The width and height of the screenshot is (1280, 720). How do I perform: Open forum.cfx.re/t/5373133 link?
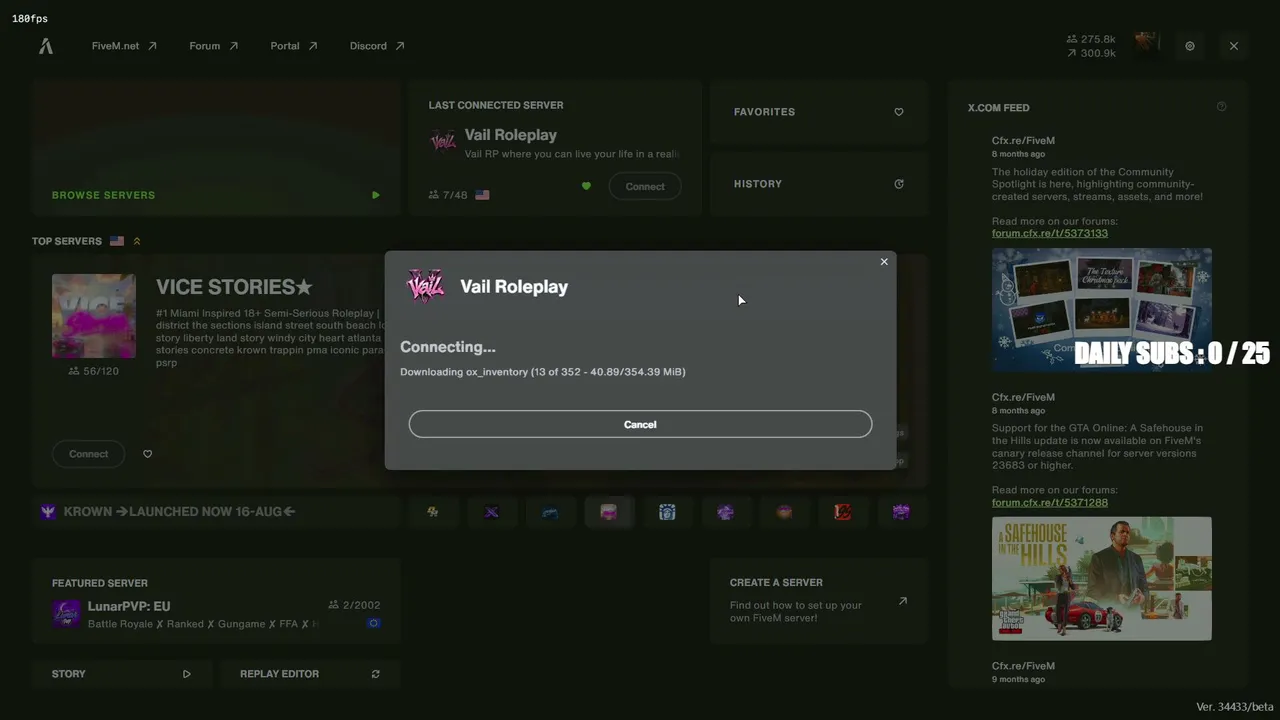pos(1050,233)
